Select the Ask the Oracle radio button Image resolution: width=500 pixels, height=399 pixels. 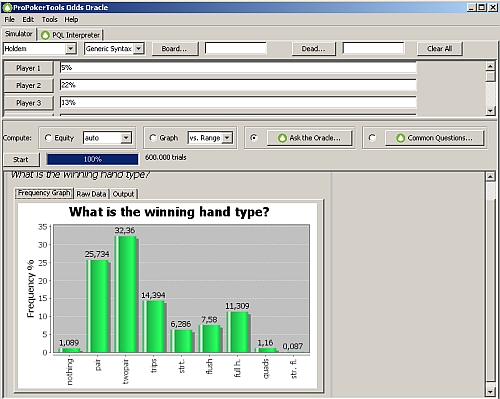pos(254,138)
